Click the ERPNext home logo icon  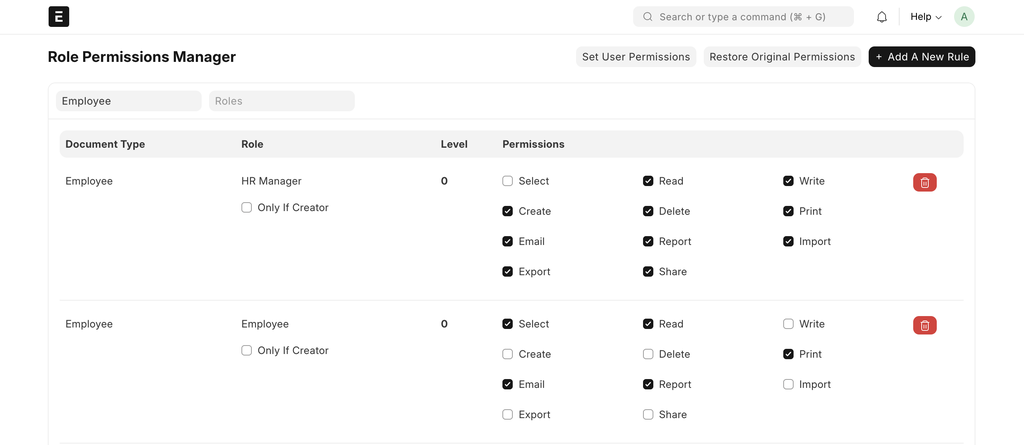click(x=59, y=17)
